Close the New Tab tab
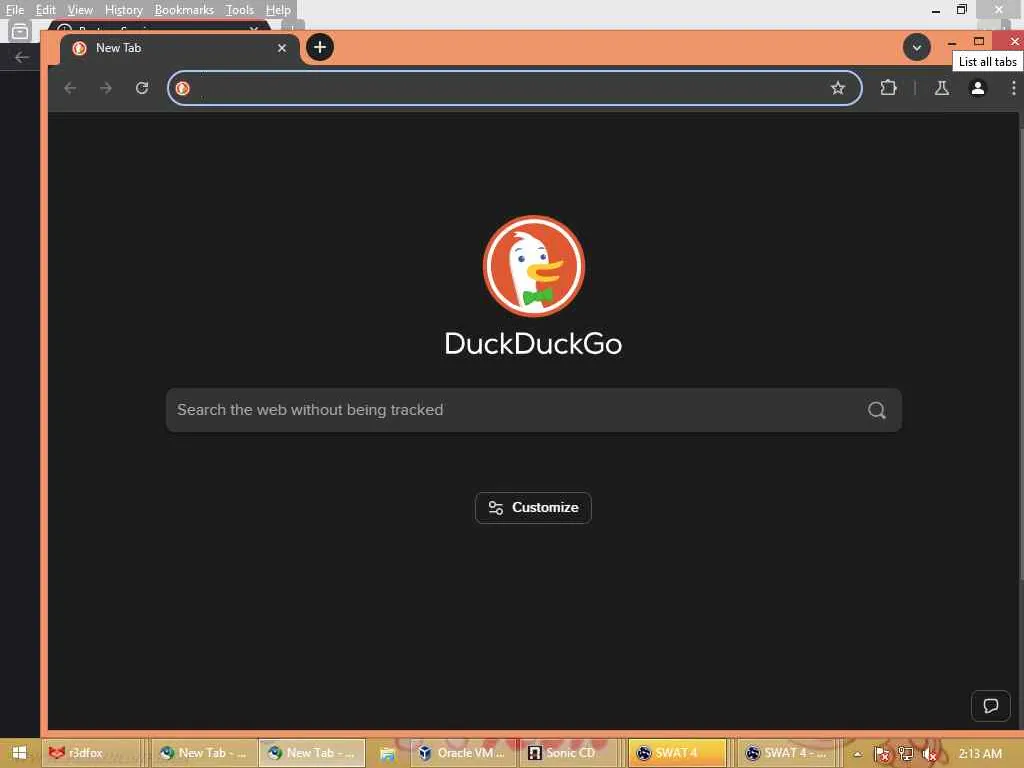The image size is (1024, 768). pos(281,48)
